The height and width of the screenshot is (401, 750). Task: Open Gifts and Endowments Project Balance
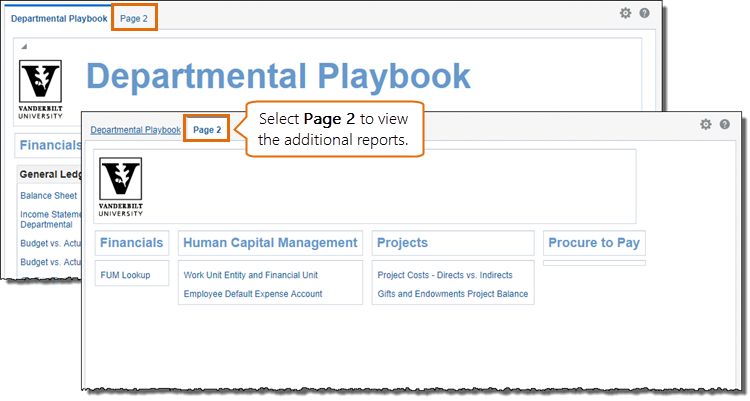tap(452, 294)
